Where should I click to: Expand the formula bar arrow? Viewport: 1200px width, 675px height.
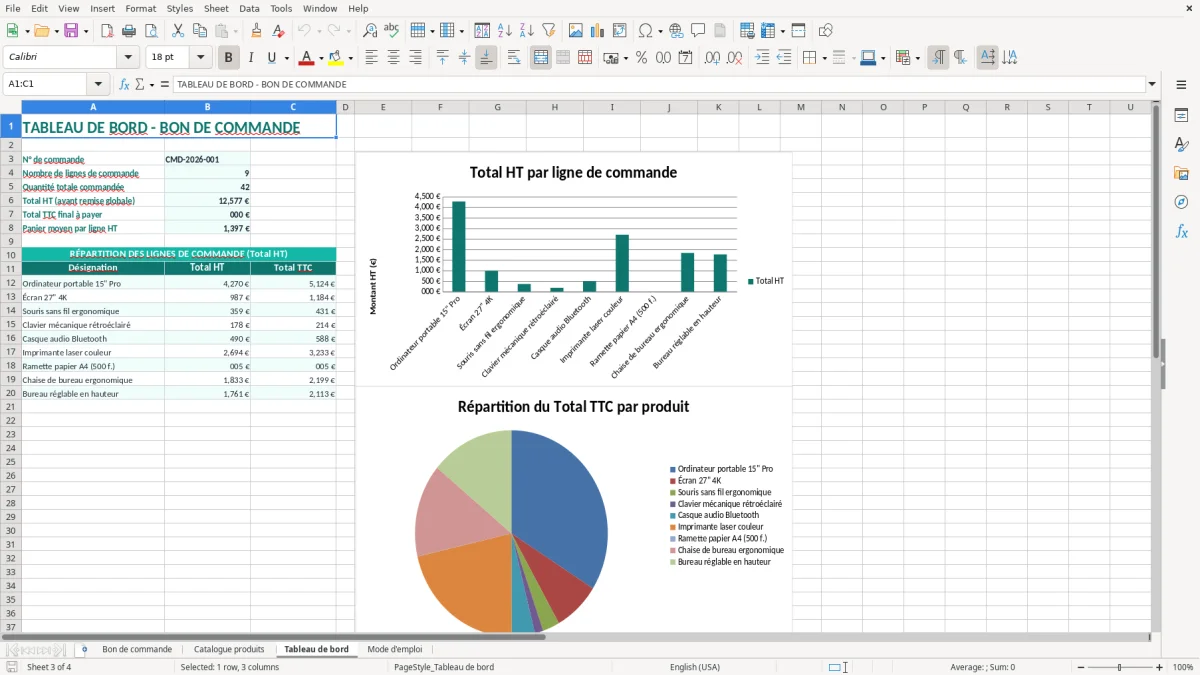[x=1153, y=84]
